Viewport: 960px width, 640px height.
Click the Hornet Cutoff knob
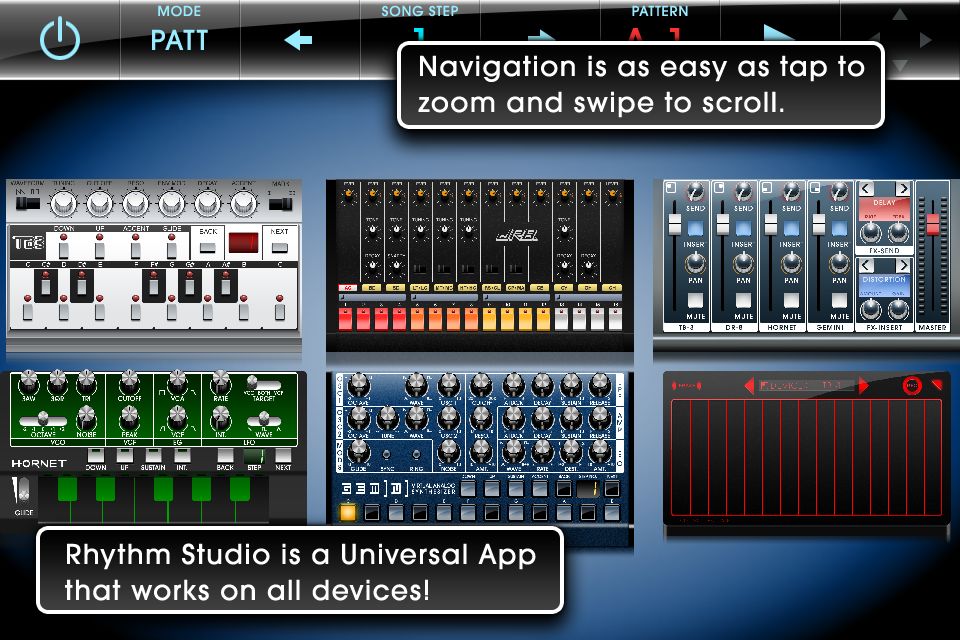(129, 382)
